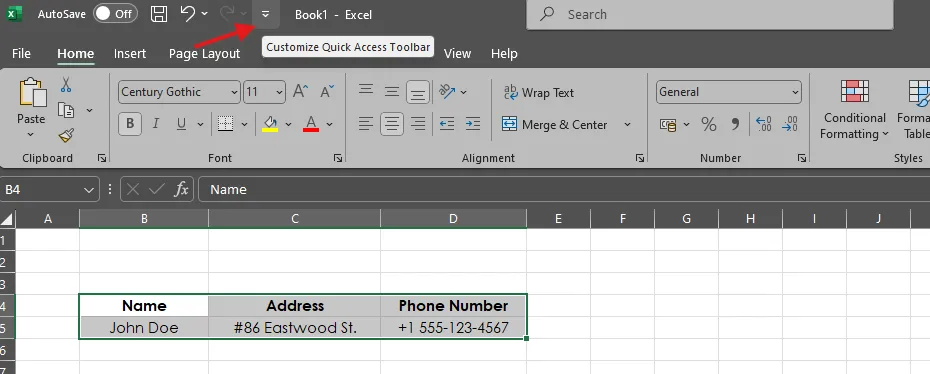Image resolution: width=930 pixels, height=374 pixels.
Task: Open the font size 11 dropdown
Action: (x=265, y=92)
